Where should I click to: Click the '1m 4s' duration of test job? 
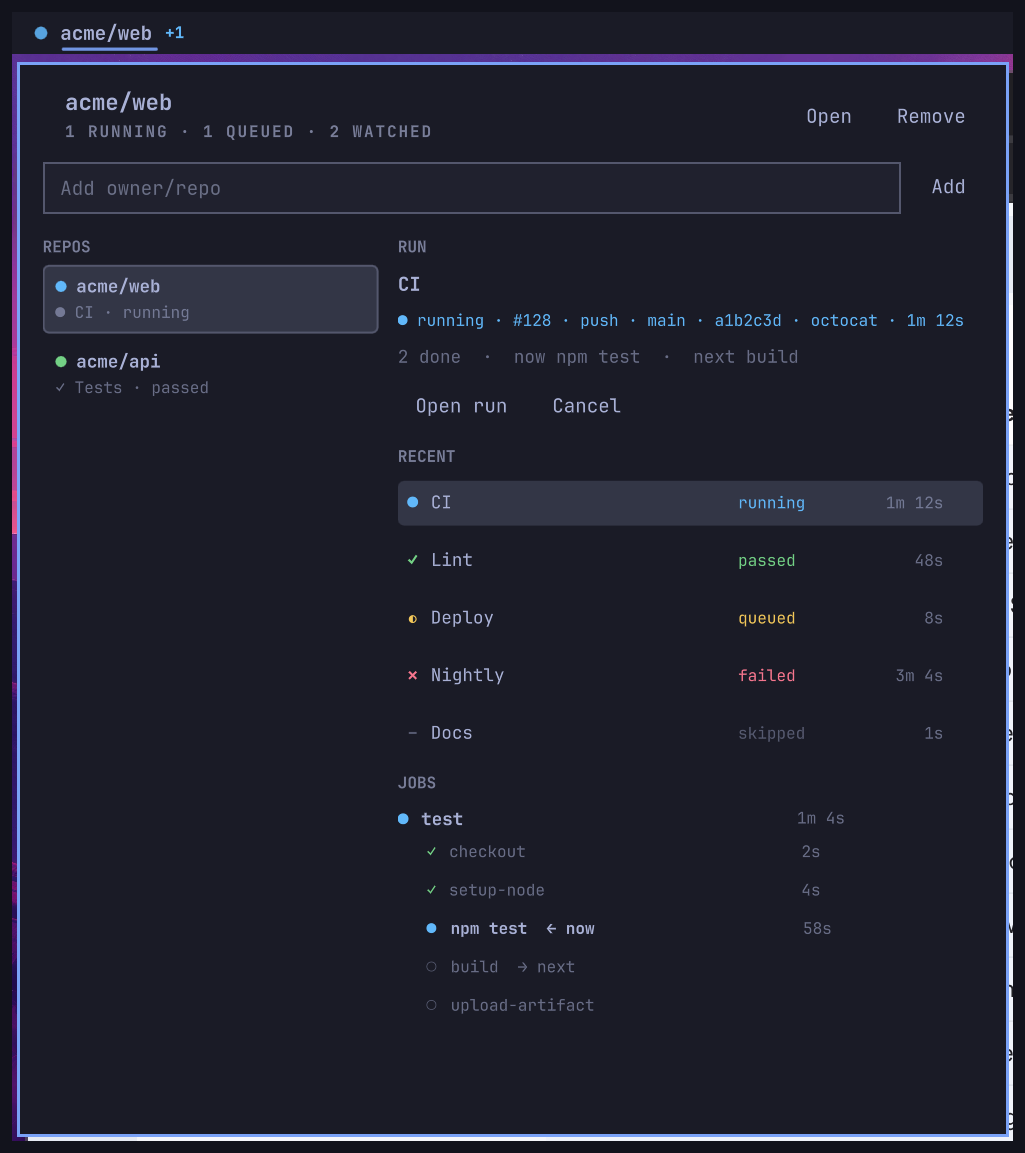click(x=821, y=818)
